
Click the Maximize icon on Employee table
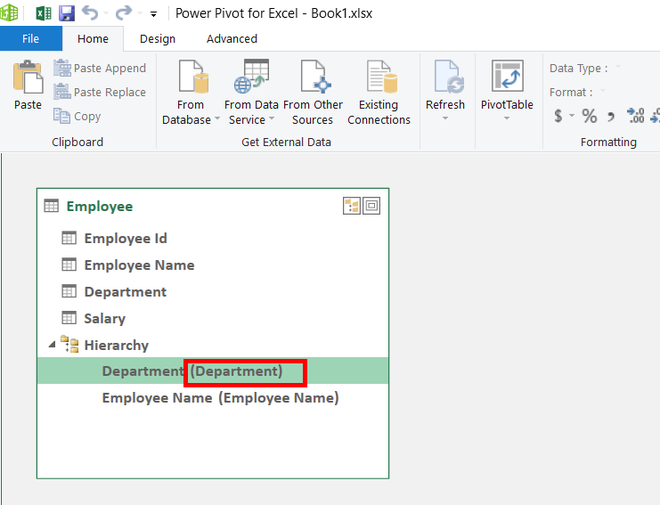pos(371,206)
